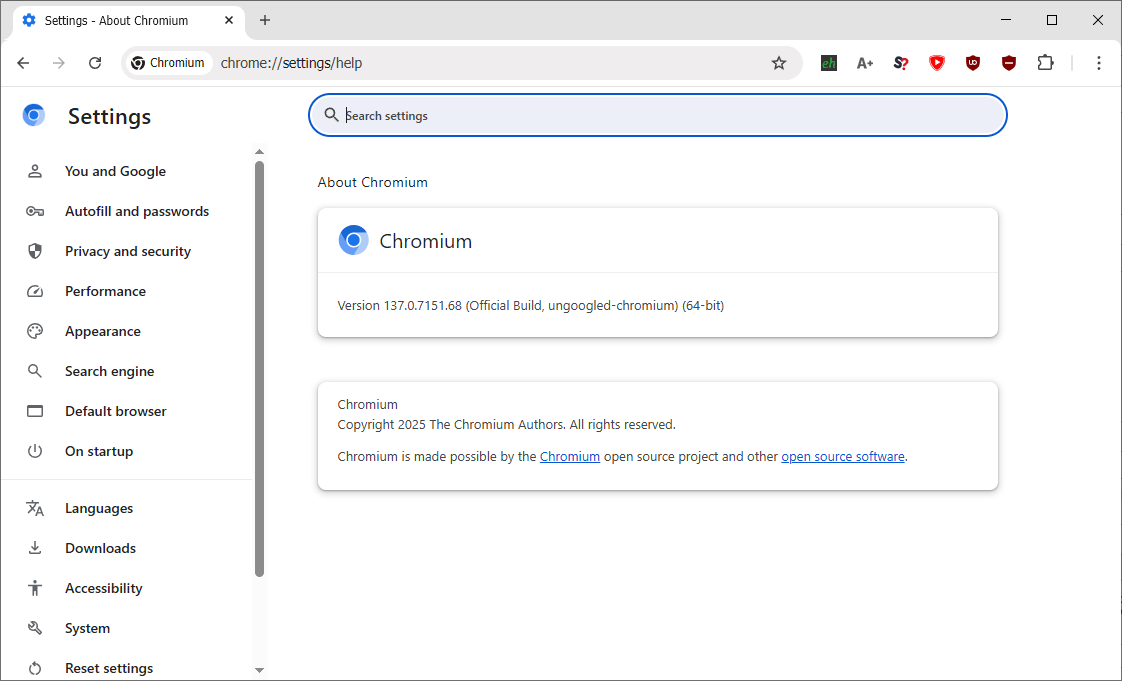This screenshot has width=1122, height=681.
Task: Click the sidebar scrollbar down arrow
Action: pyautogui.click(x=260, y=670)
